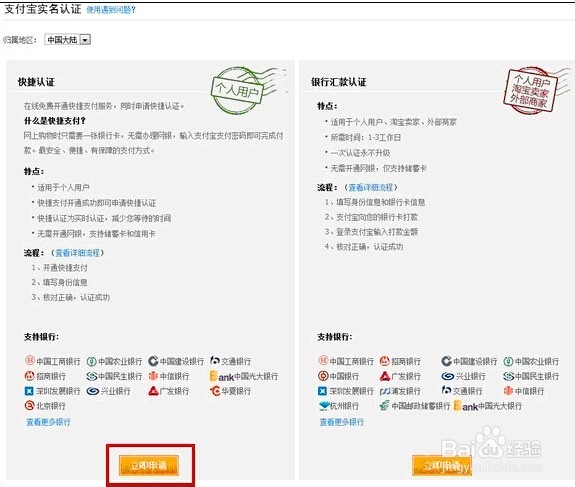Pick 中国工商银行 icon in 银行汇款认证 panel
The width and height of the screenshot is (575, 487).
pos(323,361)
